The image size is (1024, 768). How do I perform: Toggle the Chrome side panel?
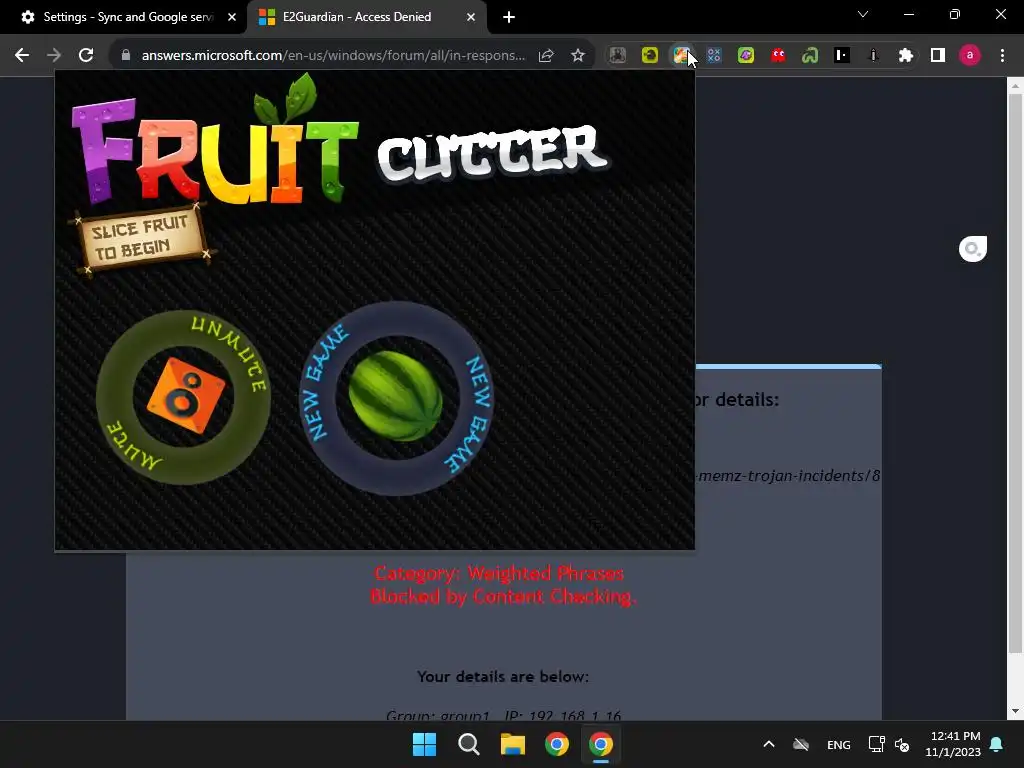[x=938, y=56]
